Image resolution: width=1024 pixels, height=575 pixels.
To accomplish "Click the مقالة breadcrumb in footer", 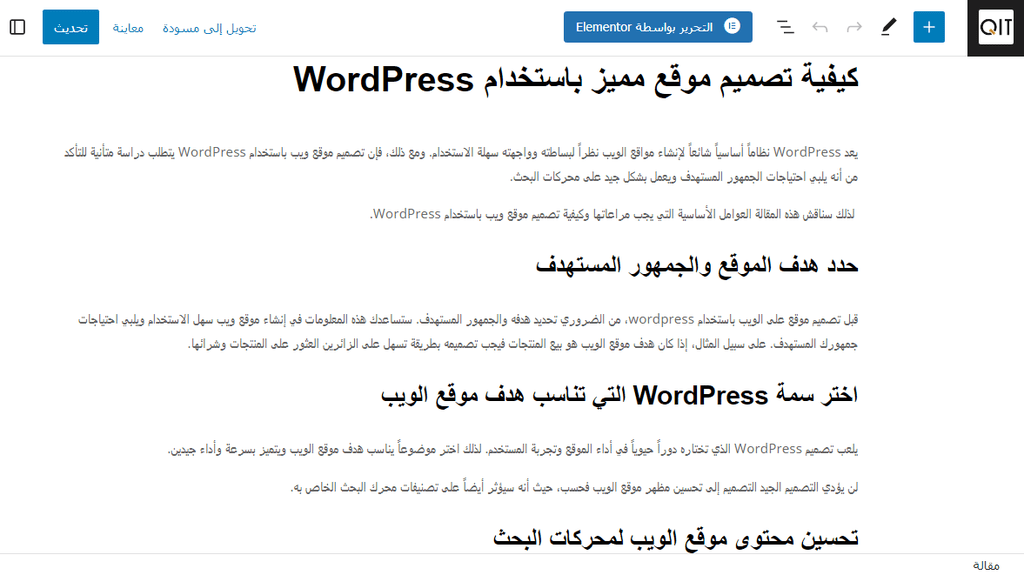I will tap(986, 565).
